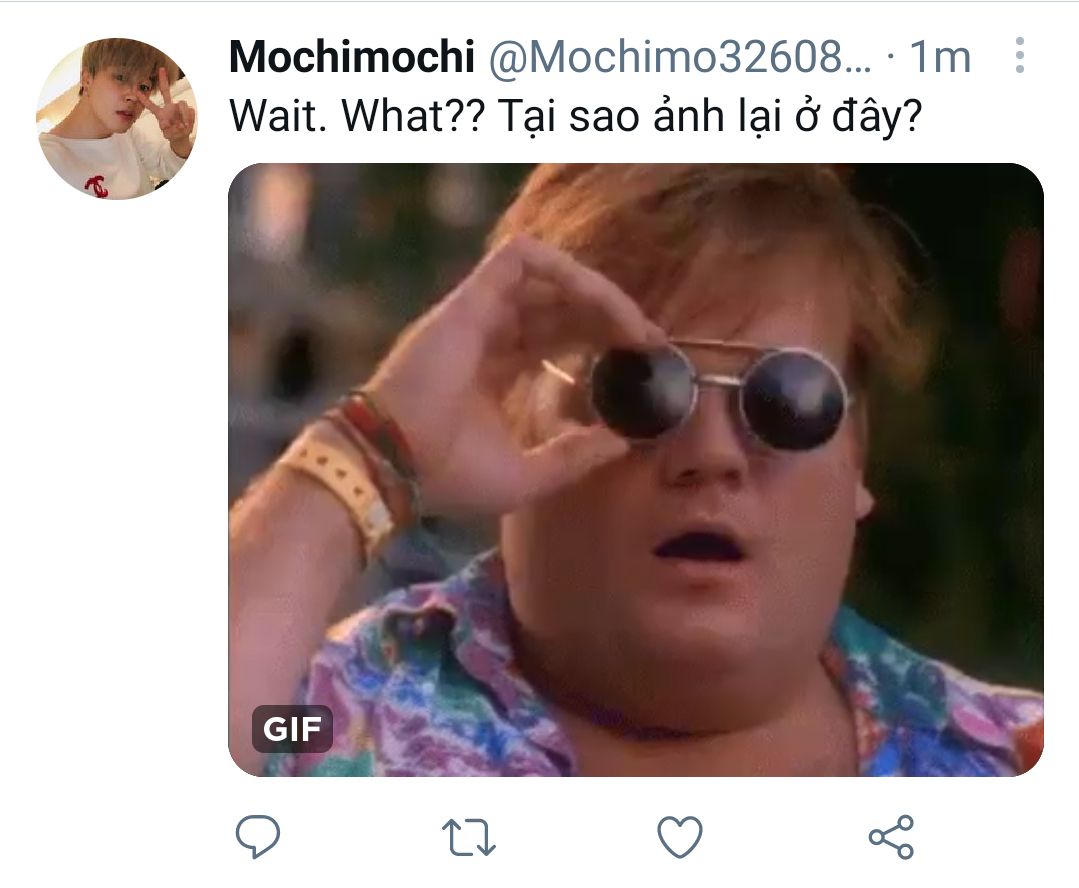Viewport: 1079px width, 888px height.
Task: Click the 1m timestamp of the tweet
Action: tap(940, 56)
